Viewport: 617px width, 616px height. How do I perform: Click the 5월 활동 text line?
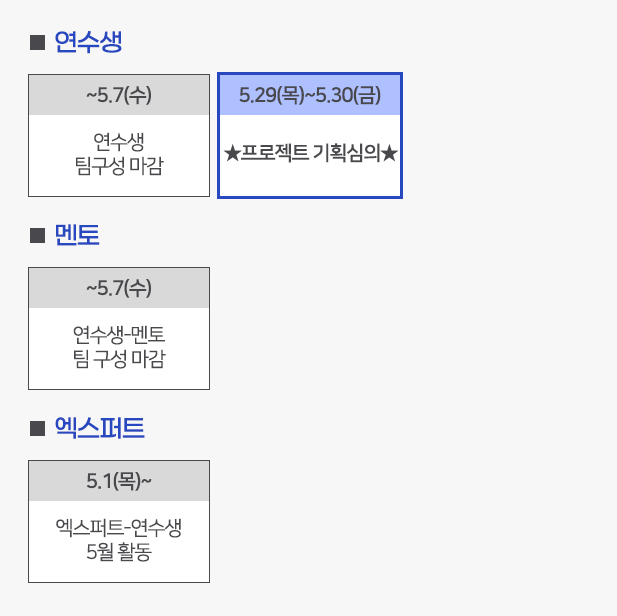pos(119,551)
